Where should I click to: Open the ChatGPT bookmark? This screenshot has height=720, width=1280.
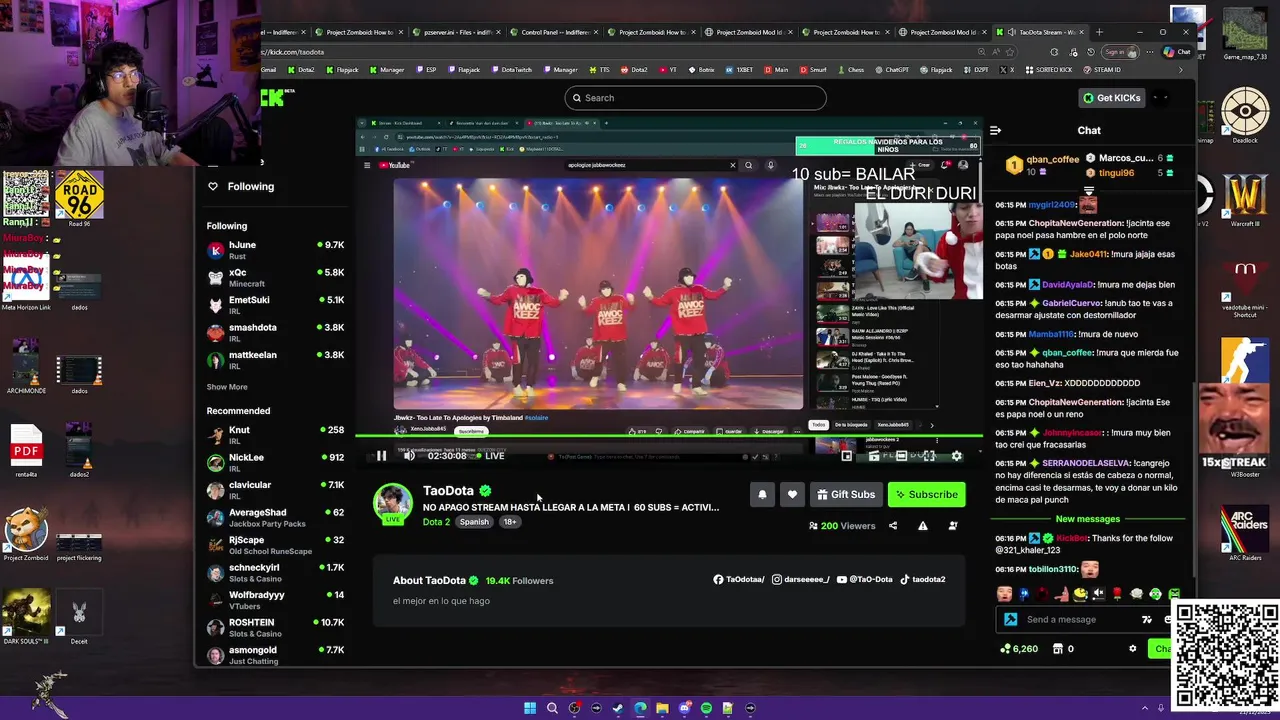[891, 70]
